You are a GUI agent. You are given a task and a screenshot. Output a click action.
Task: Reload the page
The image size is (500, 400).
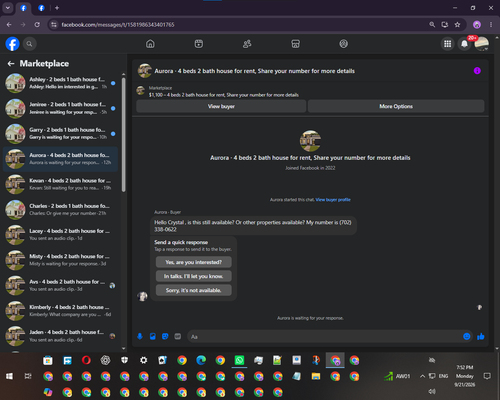tap(37, 25)
